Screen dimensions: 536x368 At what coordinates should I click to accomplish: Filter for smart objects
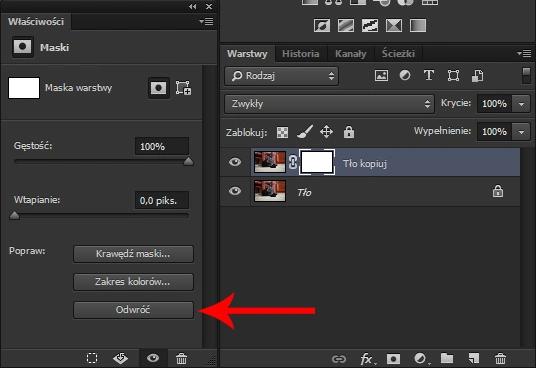[478, 76]
